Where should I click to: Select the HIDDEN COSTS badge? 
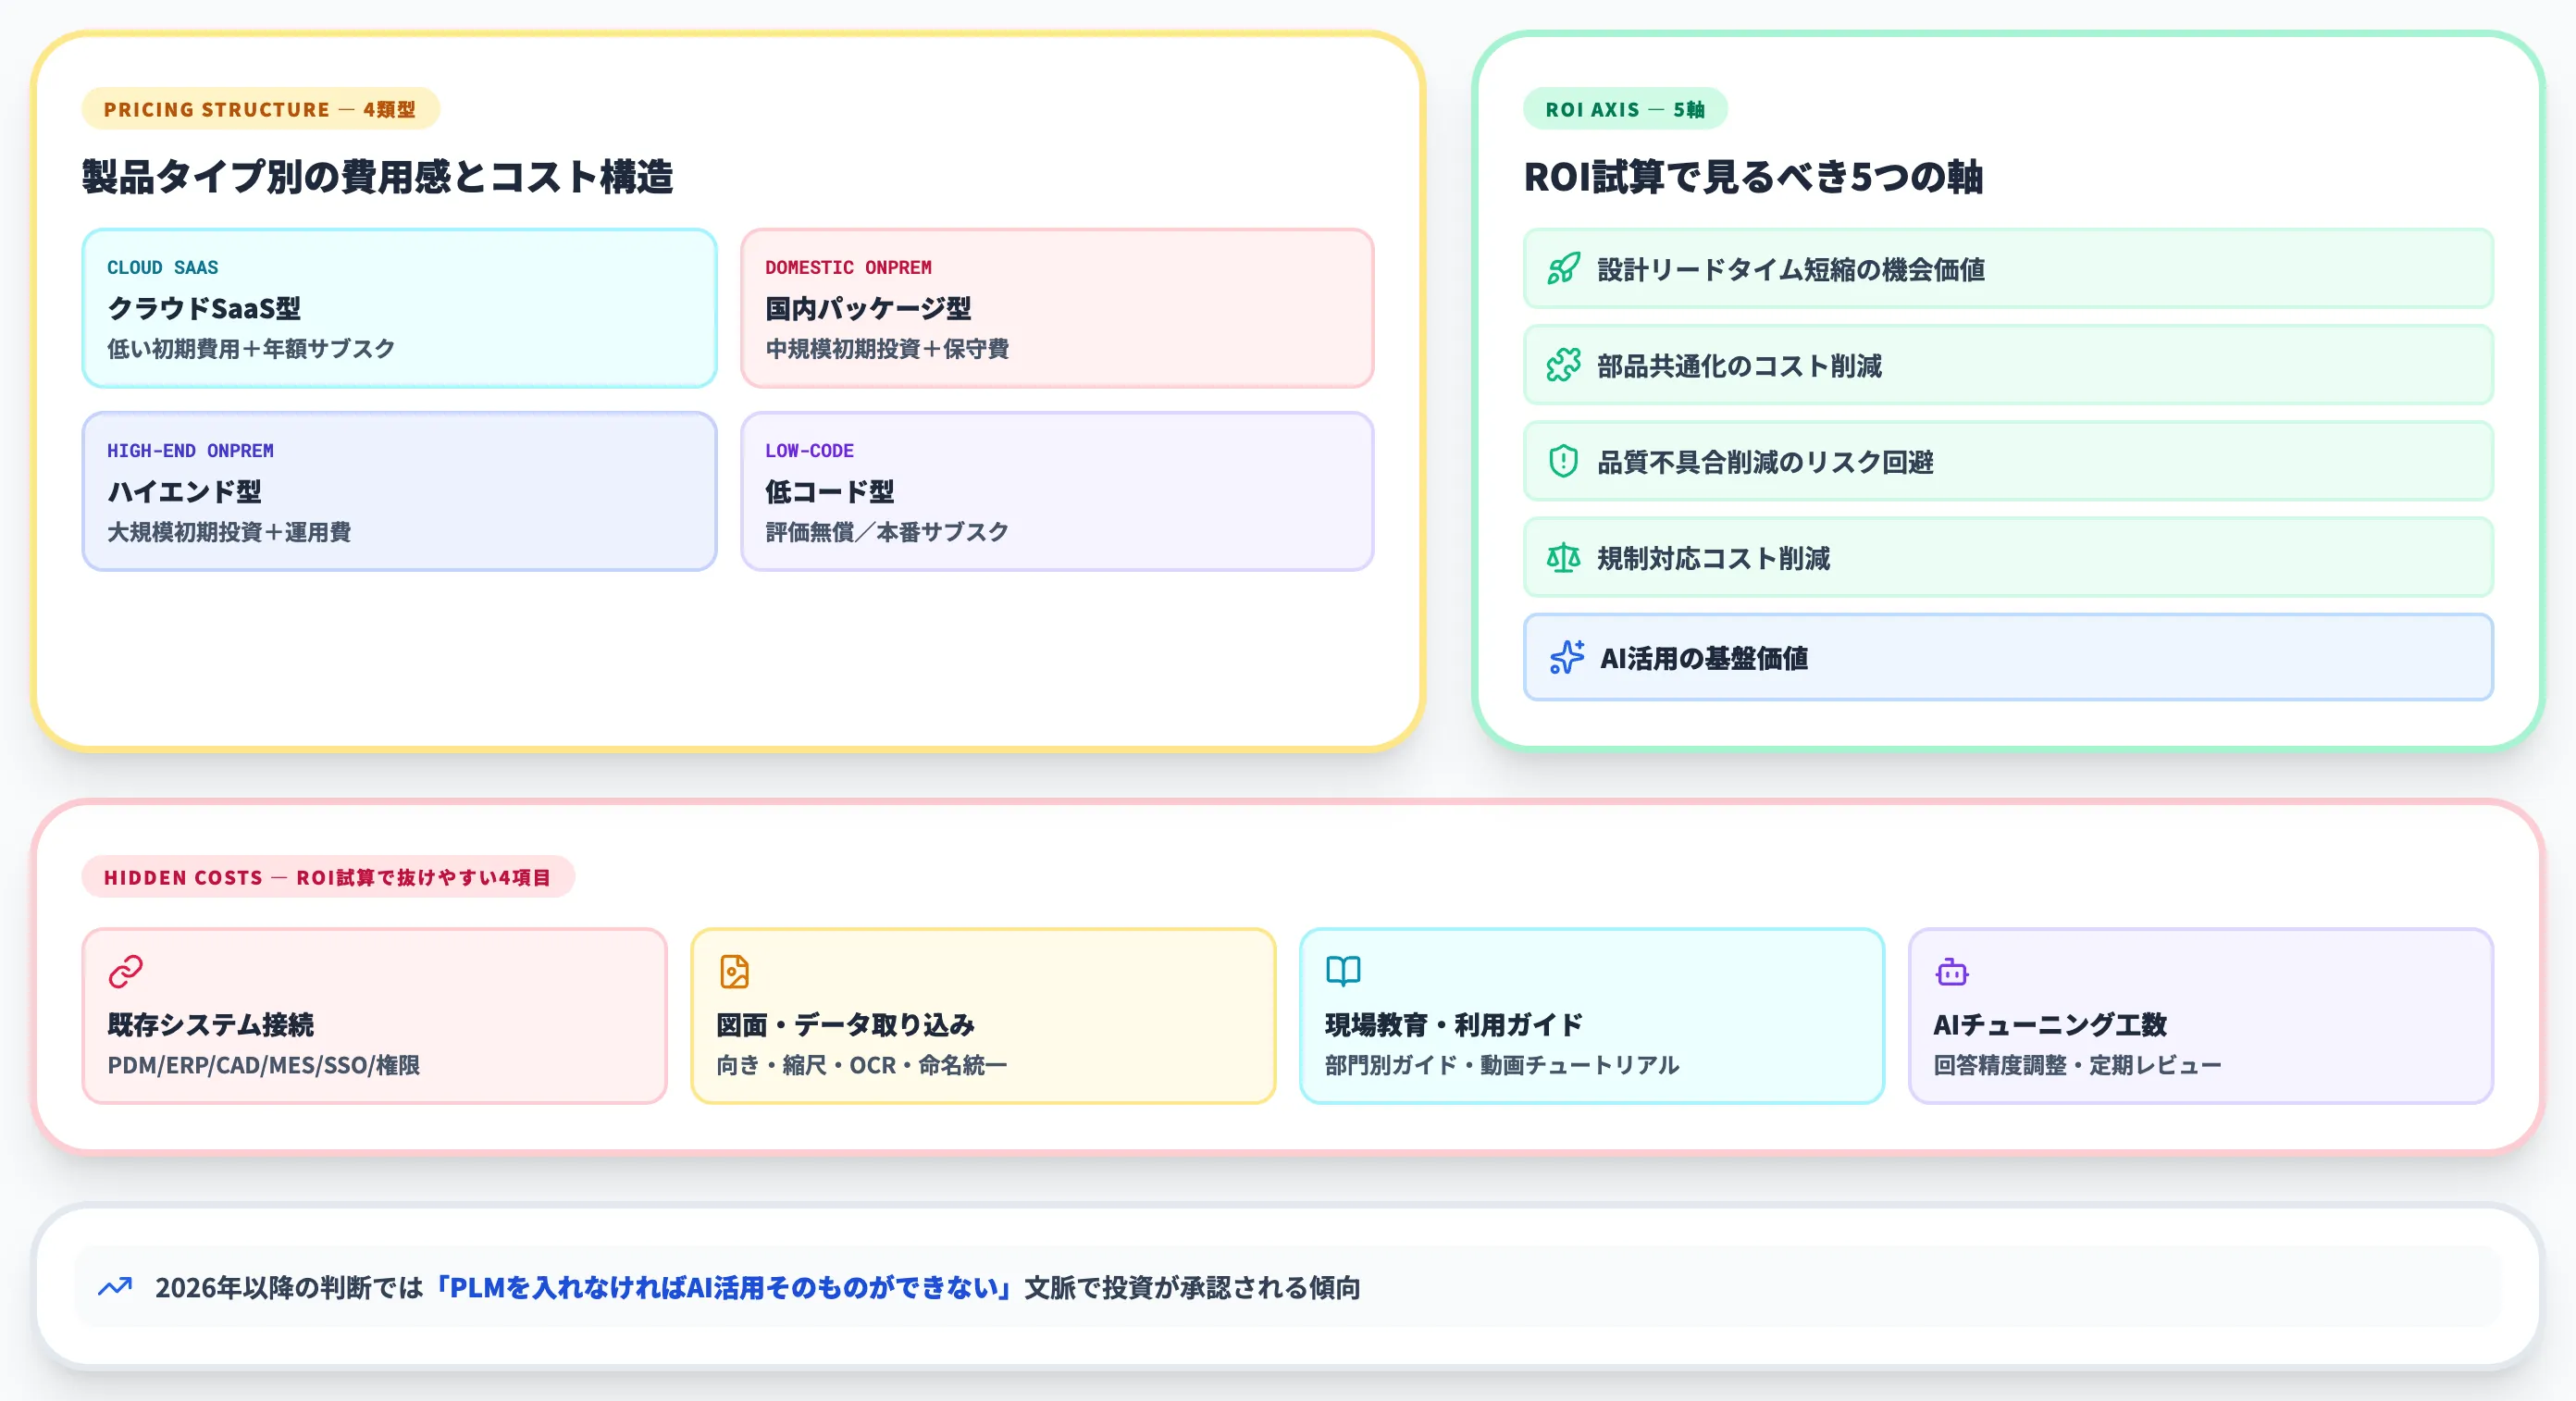[328, 877]
